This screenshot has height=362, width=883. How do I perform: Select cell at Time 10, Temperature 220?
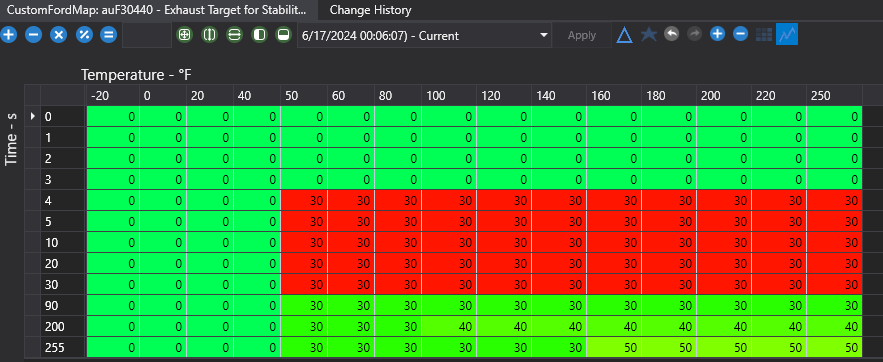[x=779, y=243]
